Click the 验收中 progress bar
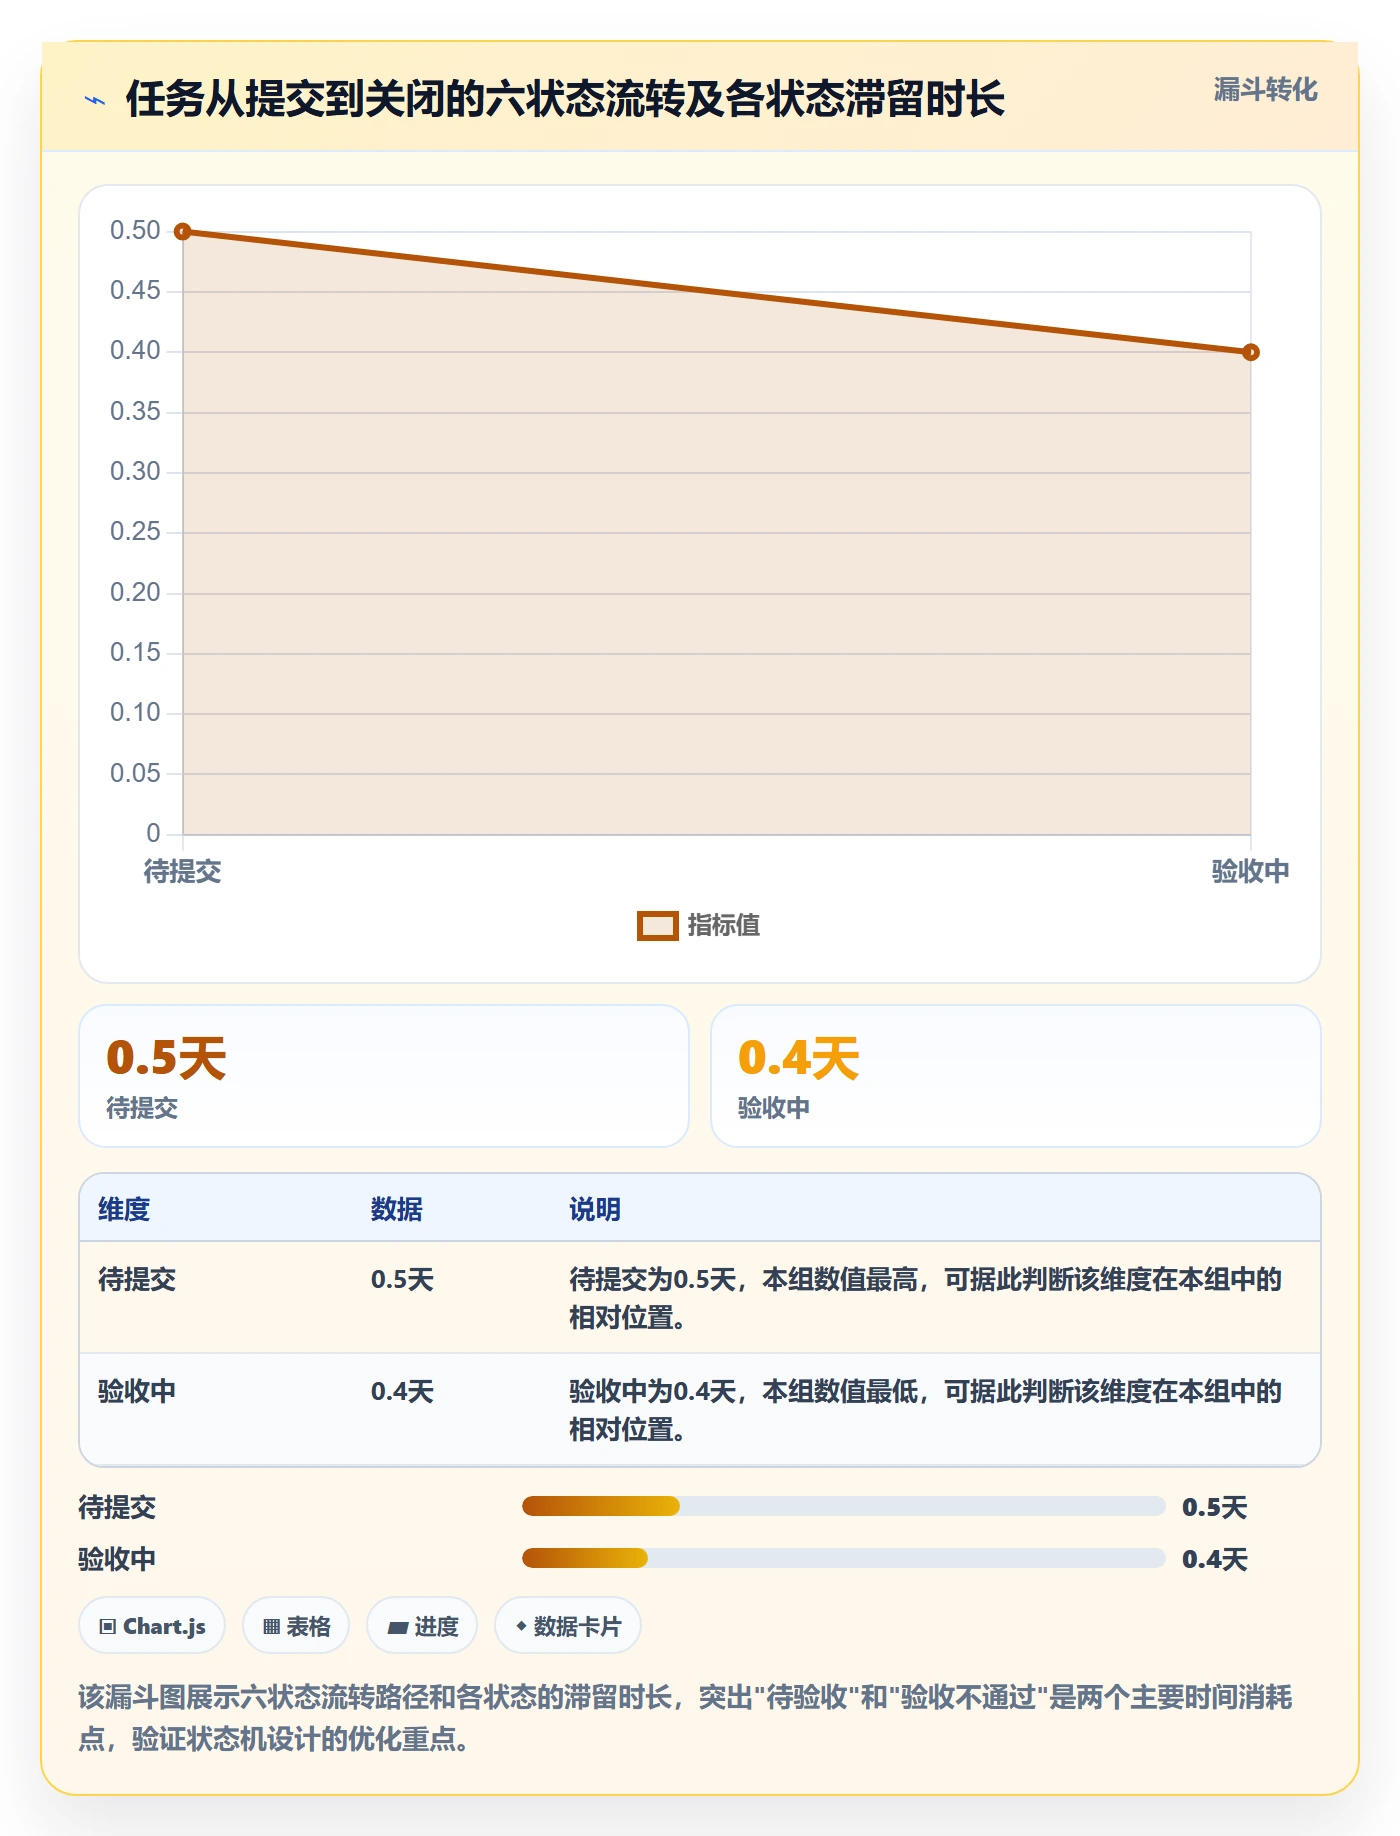 click(843, 1558)
